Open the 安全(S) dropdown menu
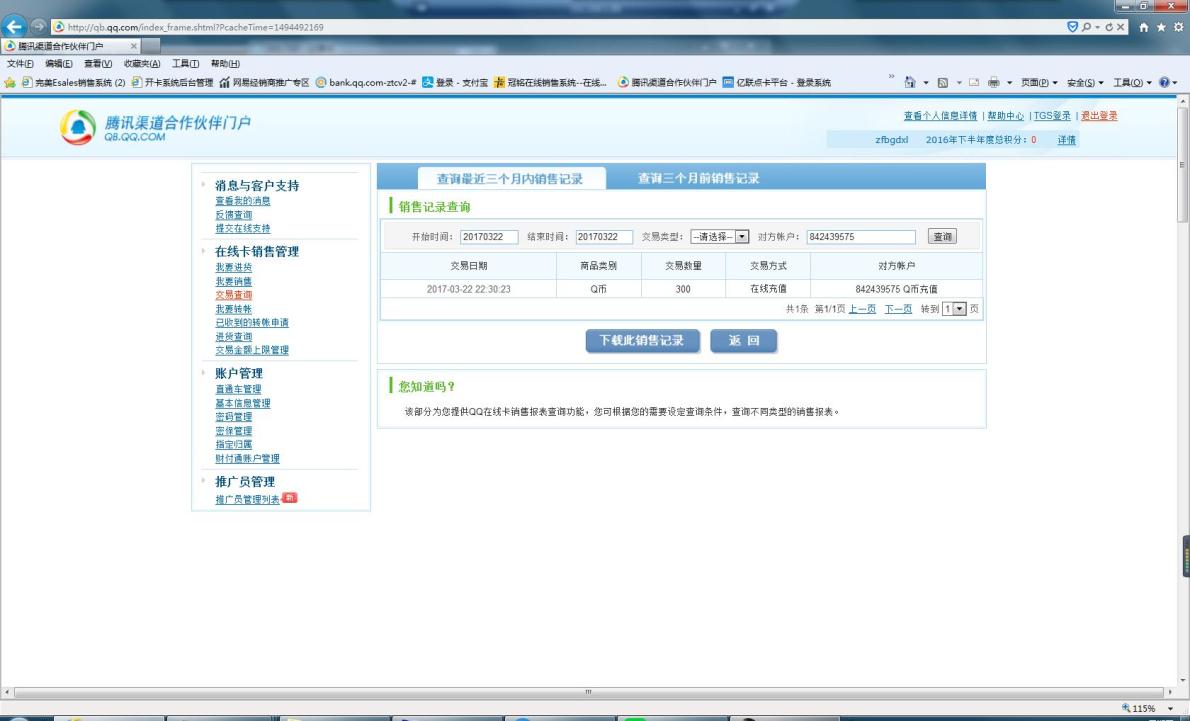The image size is (1190, 721). (x=1085, y=82)
